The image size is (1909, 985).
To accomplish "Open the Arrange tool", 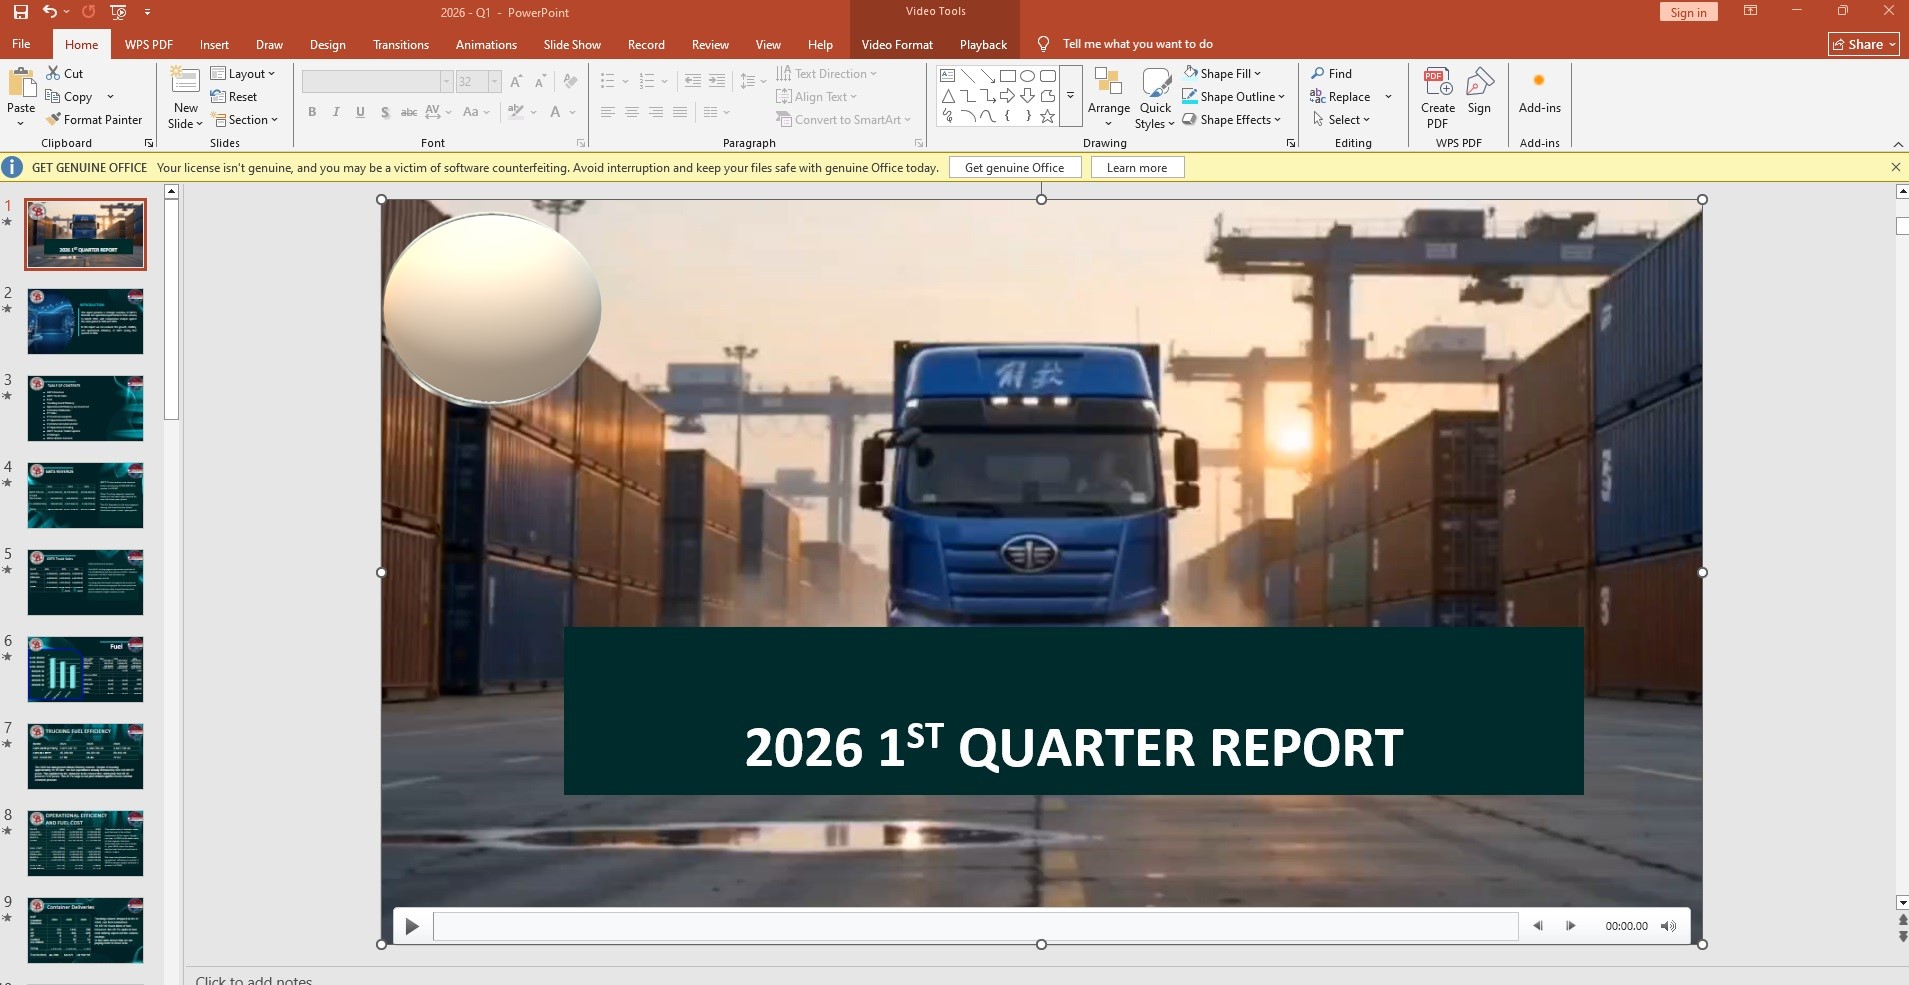I will [x=1108, y=97].
